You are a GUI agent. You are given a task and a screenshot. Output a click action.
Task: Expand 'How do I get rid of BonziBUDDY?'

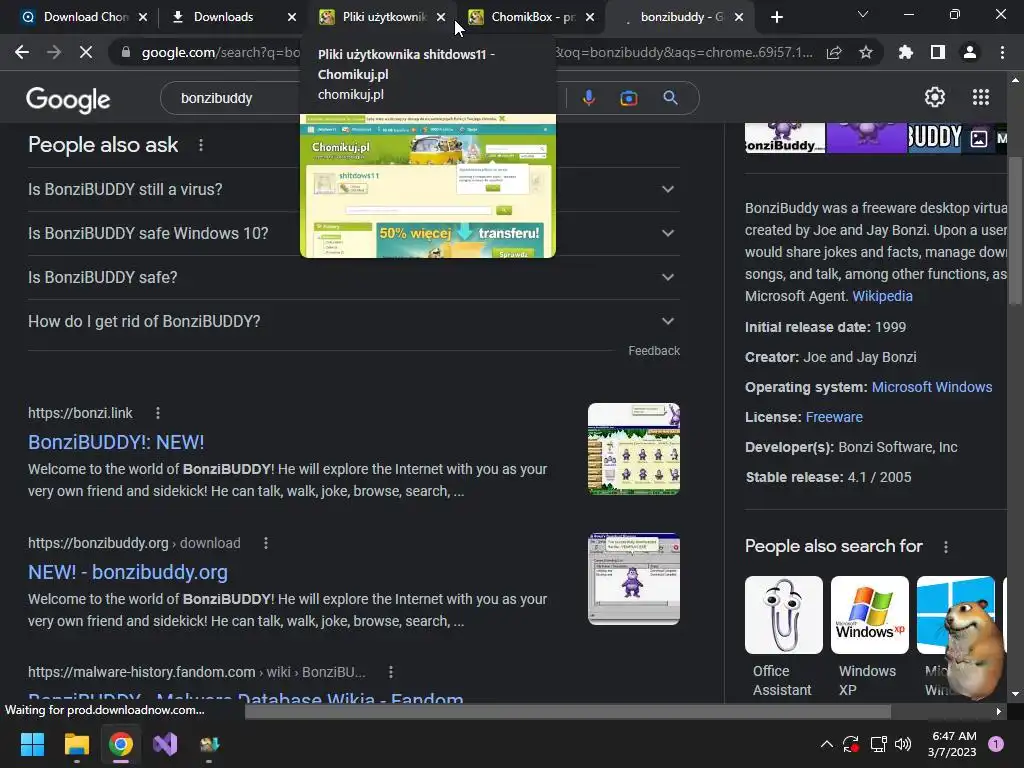tap(353, 321)
